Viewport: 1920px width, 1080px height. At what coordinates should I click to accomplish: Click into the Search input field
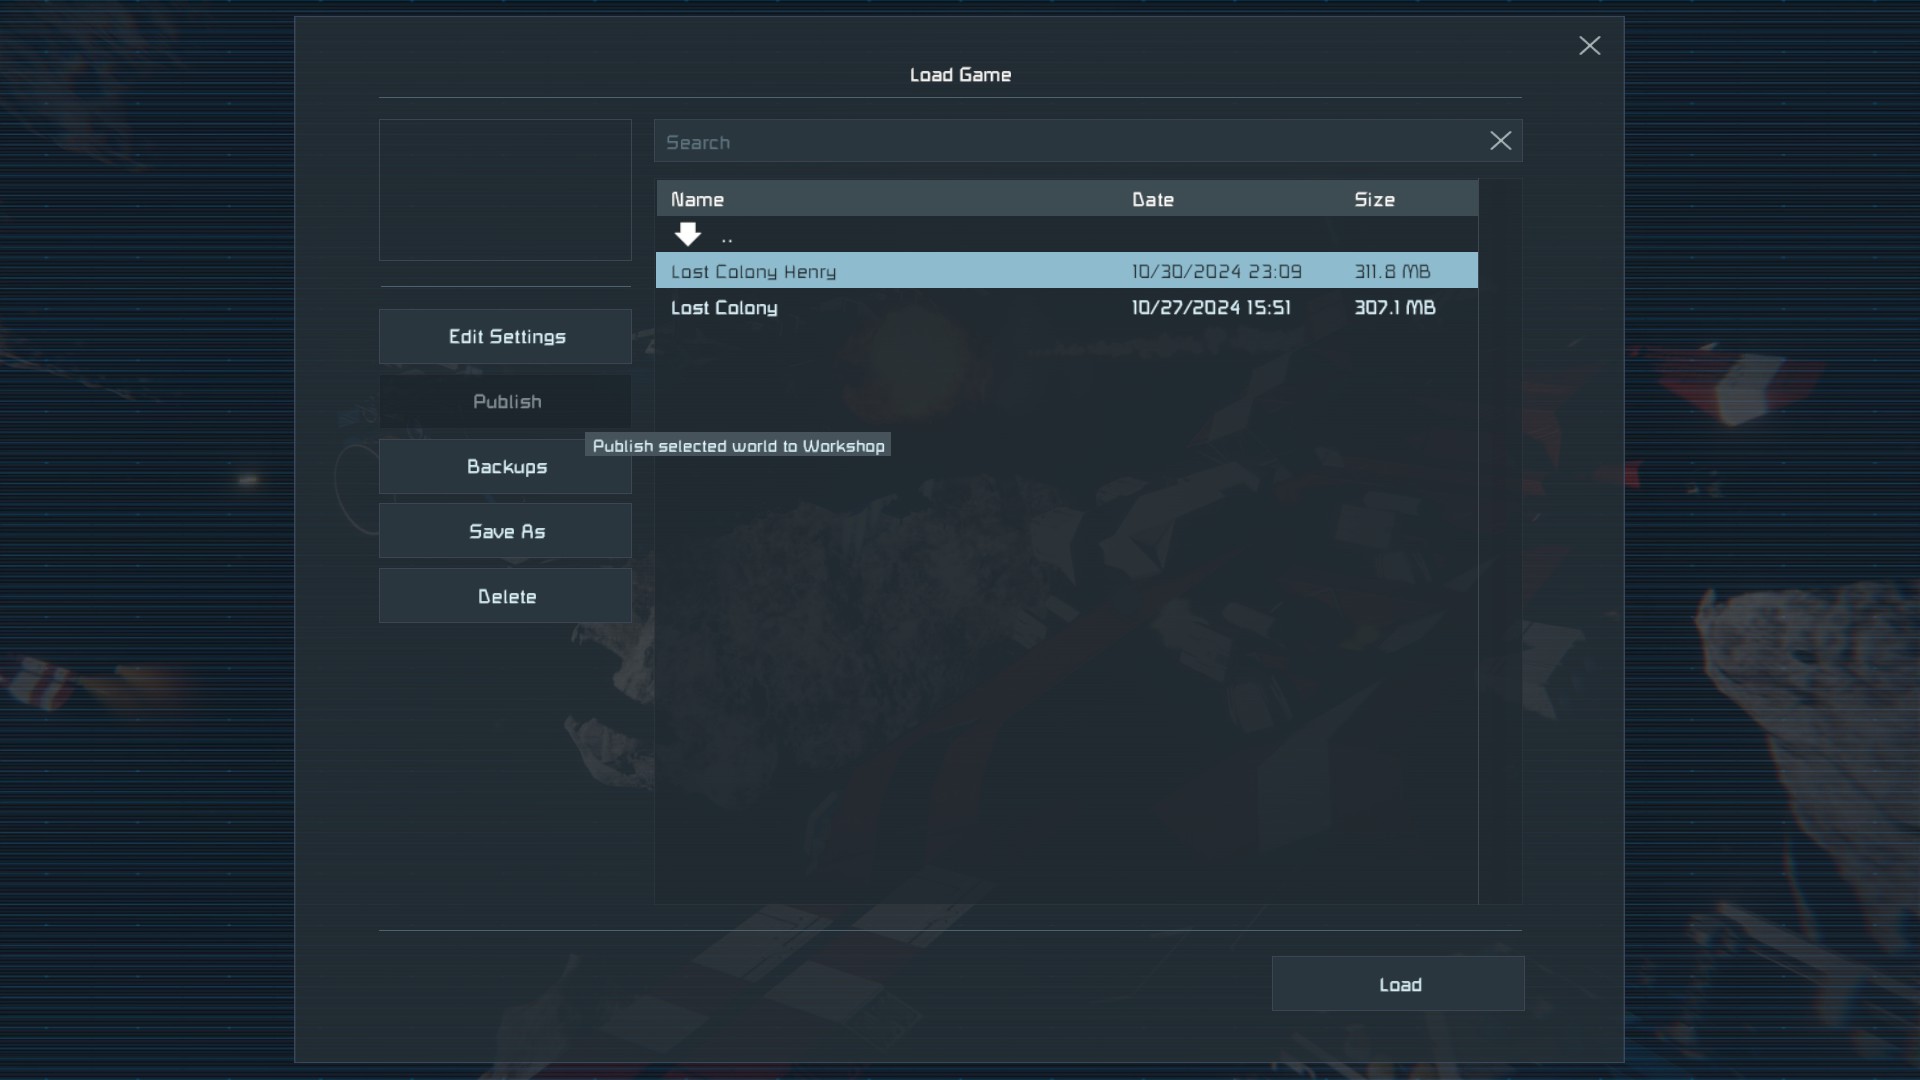[1070, 142]
